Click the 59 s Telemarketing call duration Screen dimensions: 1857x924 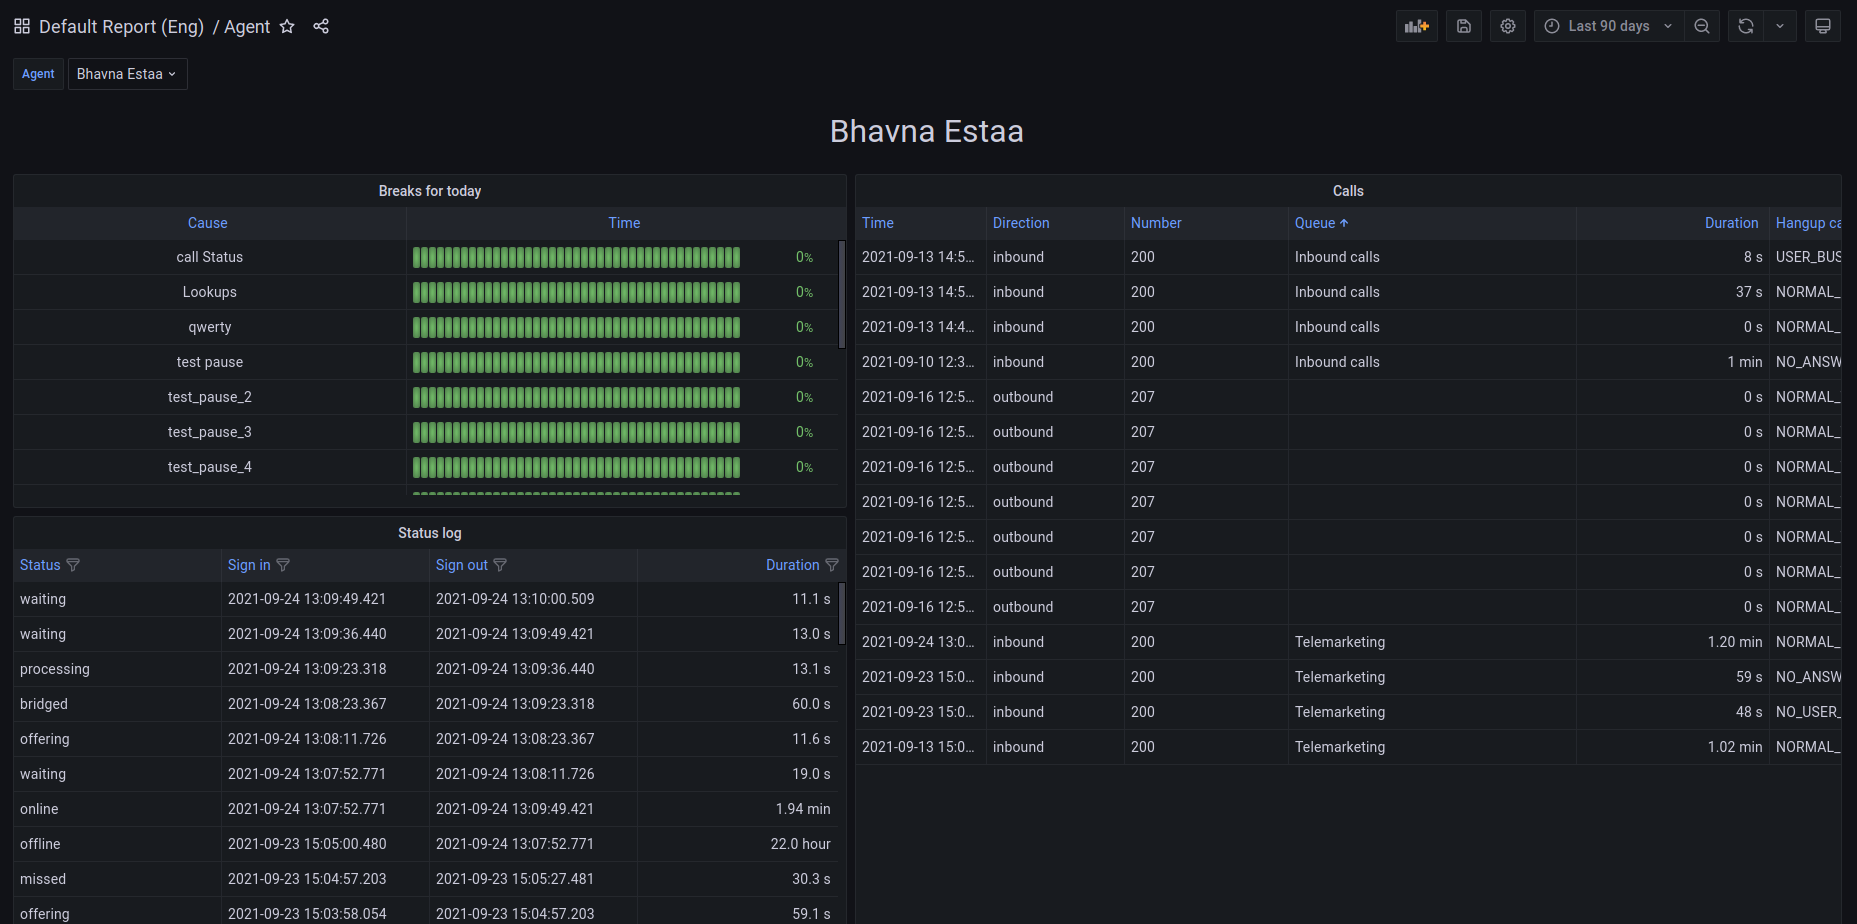click(x=1749, y=677)
